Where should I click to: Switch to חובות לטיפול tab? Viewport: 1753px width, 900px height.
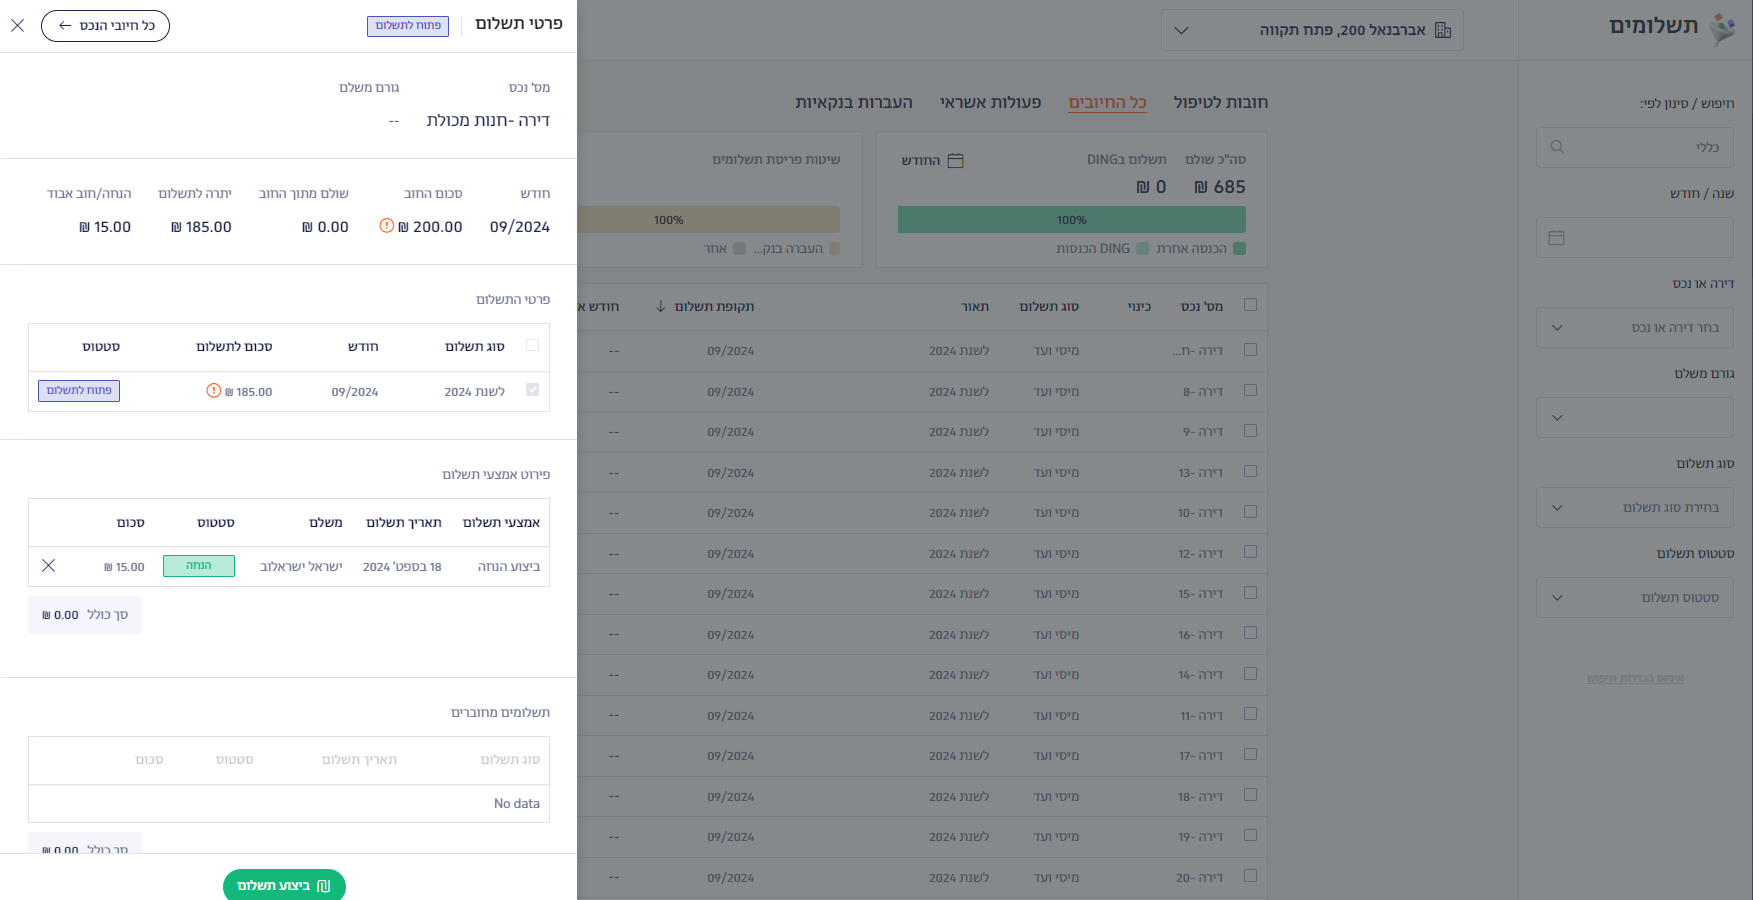pos(1220,102)
